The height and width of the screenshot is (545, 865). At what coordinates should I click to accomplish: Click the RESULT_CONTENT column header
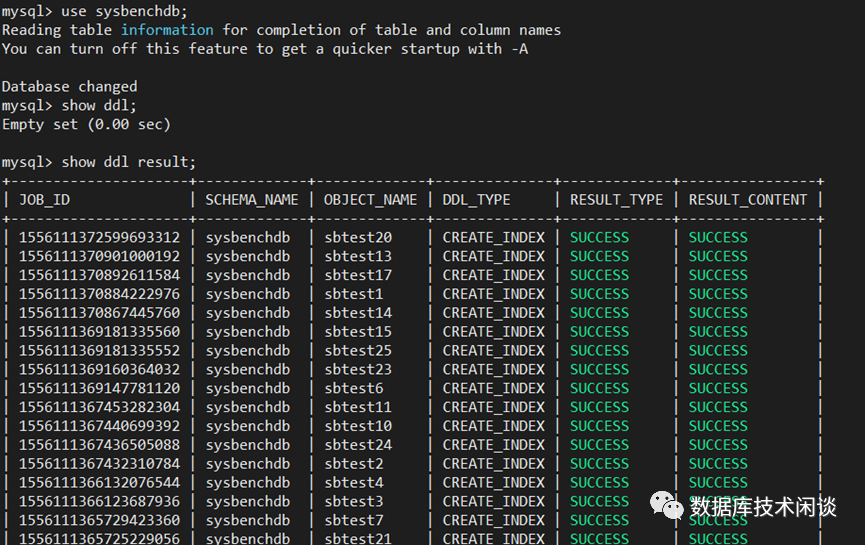748,199
